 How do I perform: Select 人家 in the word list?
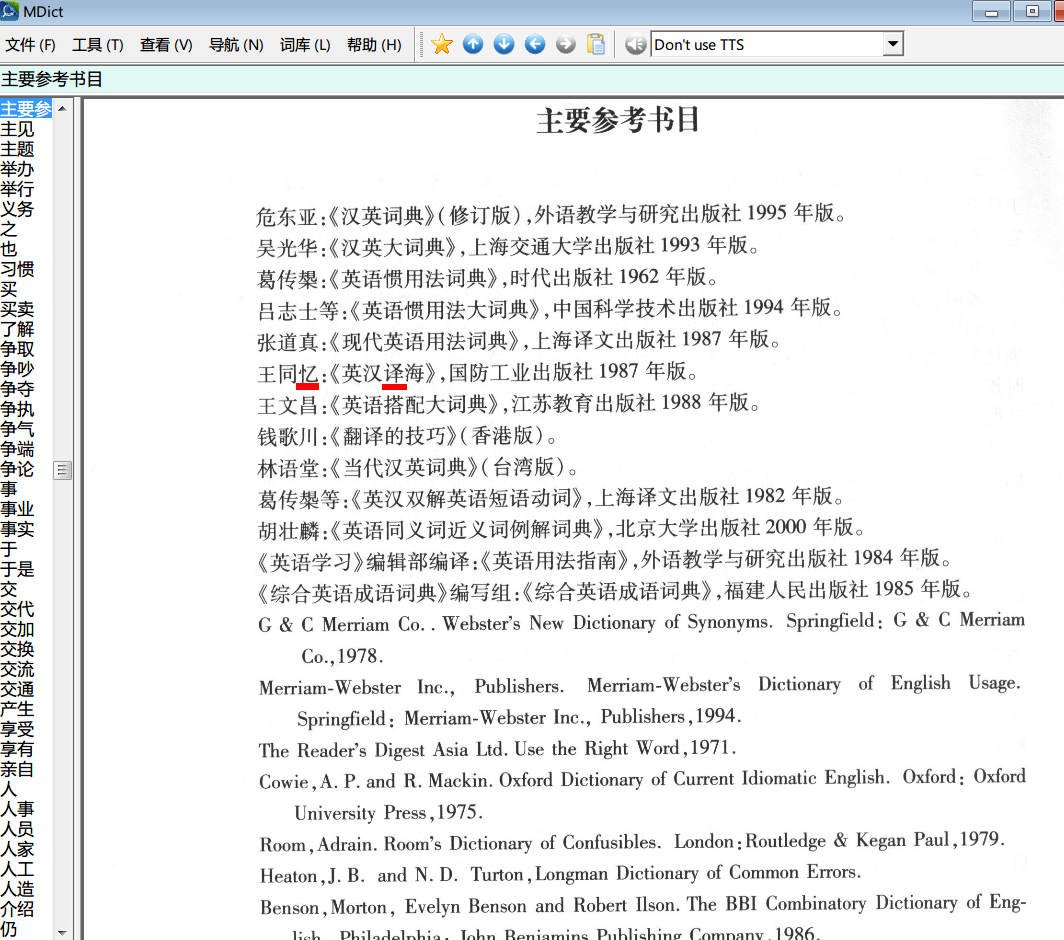[17, 850]
